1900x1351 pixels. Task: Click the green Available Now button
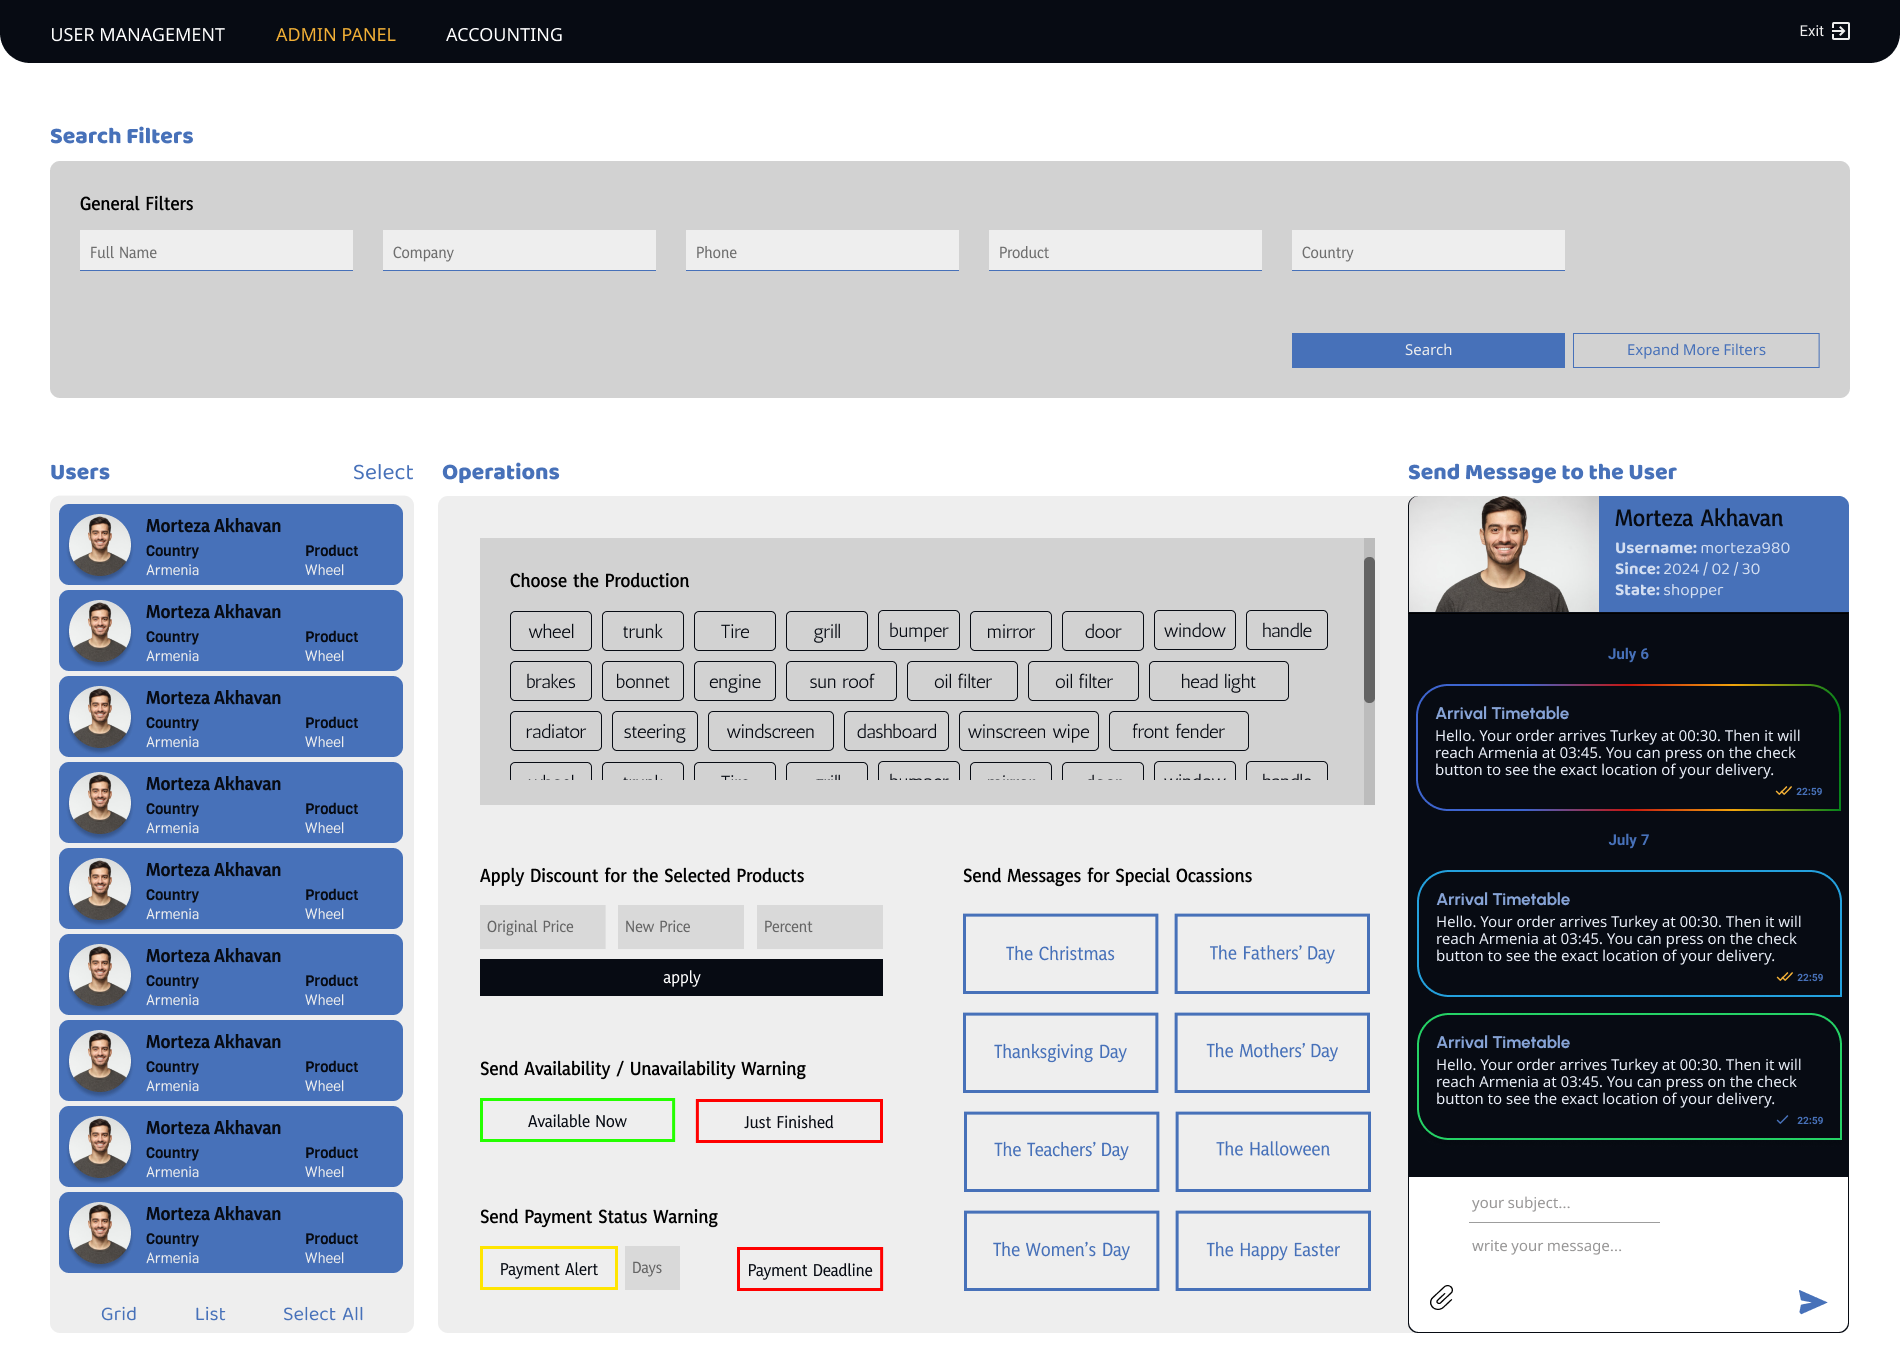(577, 1121)
